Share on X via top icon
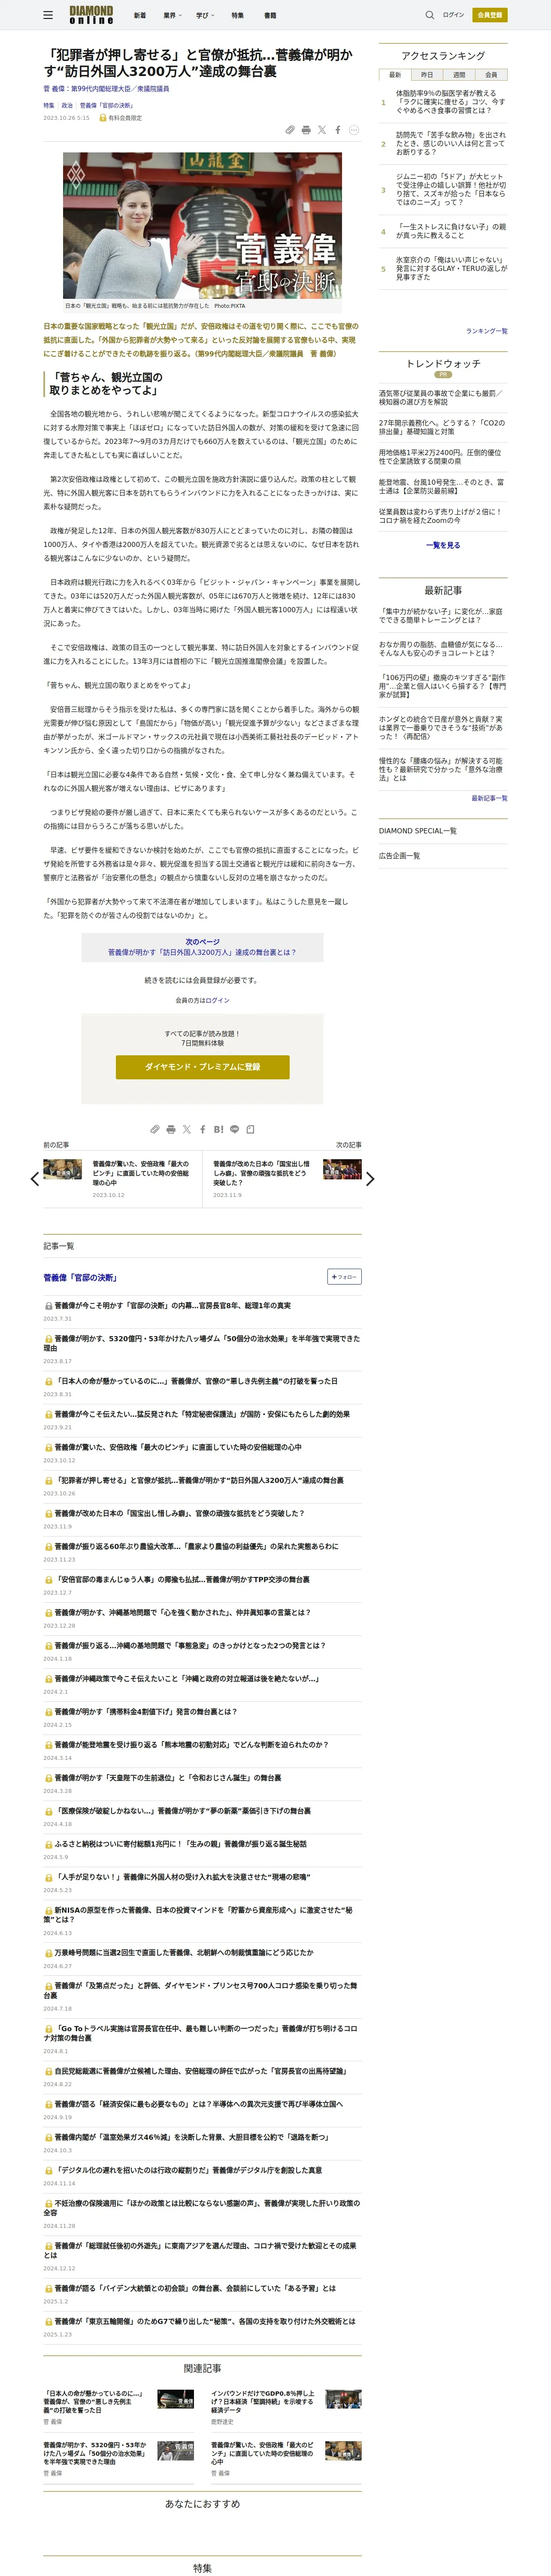Image resolution: width=551 pixels, height=2576 pixels. point(322,130)
